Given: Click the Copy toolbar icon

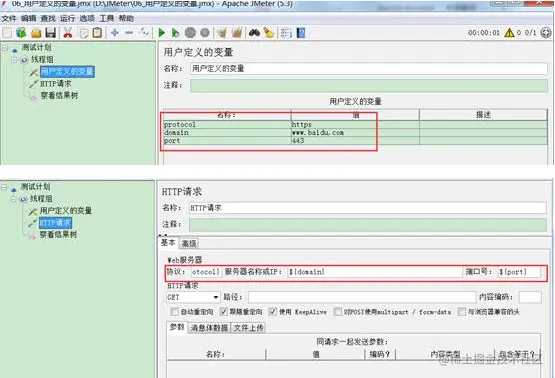Looking at the screenshot, I should click(x=84, y=33).
